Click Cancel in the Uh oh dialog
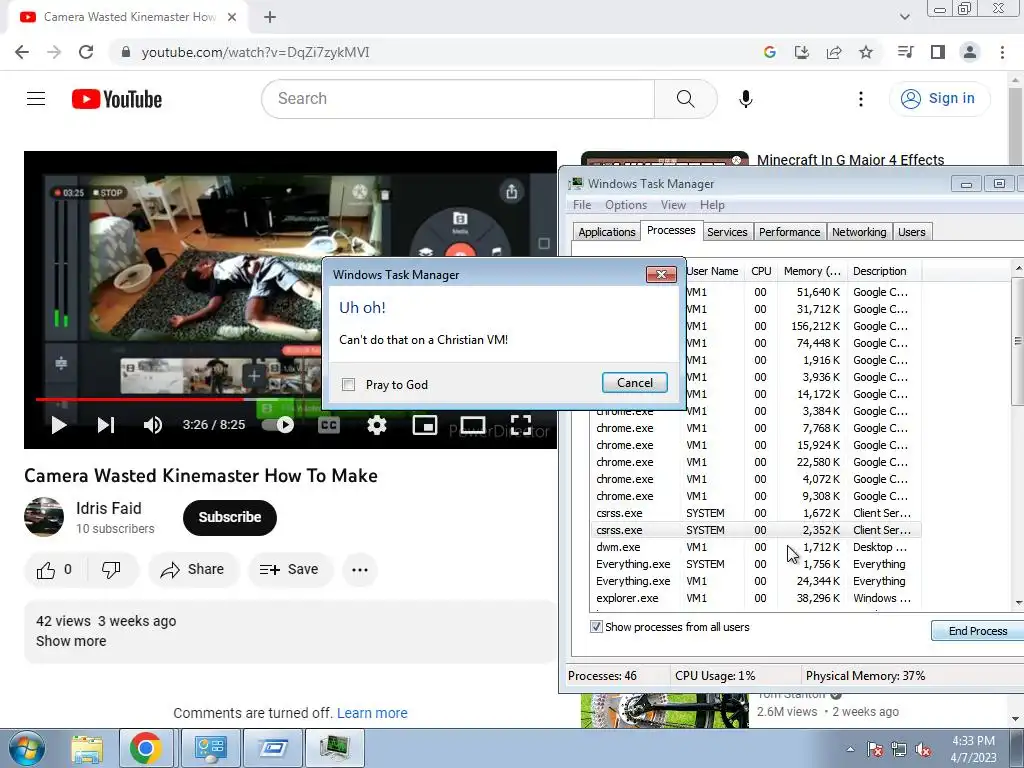This screenshot has width=1024, height=768. tap(635, 383)
